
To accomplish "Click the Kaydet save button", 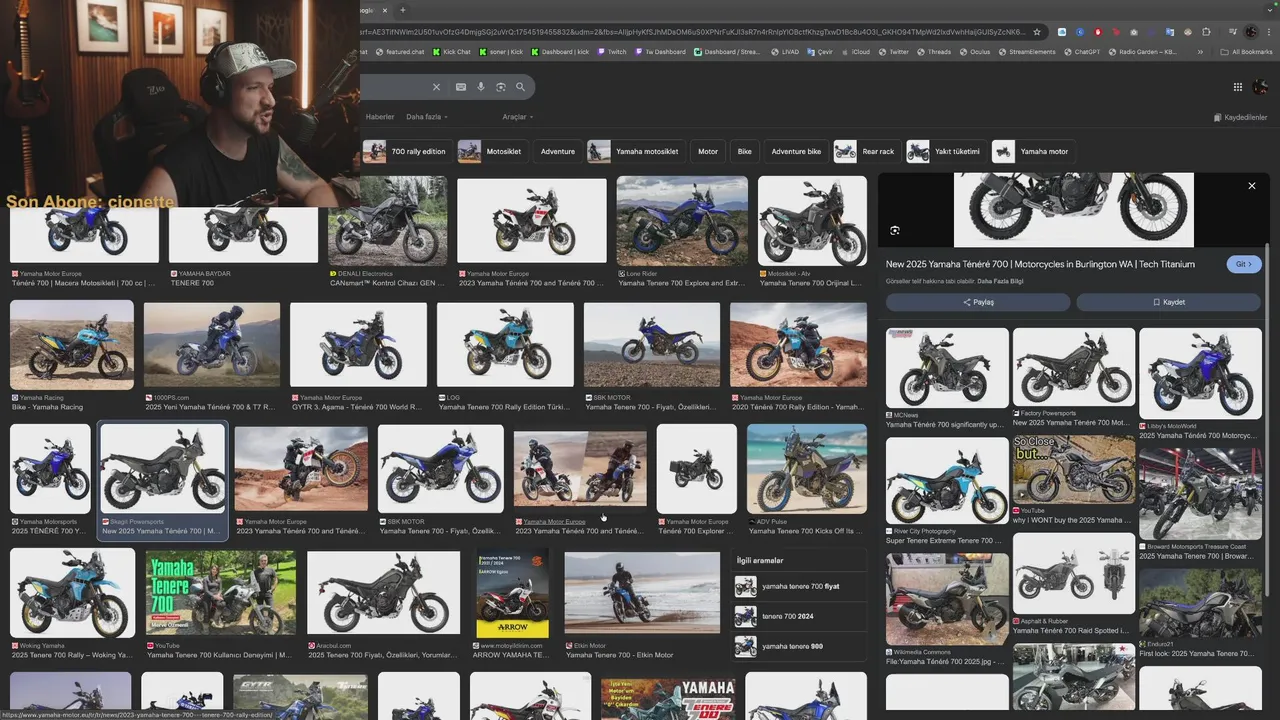I will pyautogui.click(x=1169, y=302).
